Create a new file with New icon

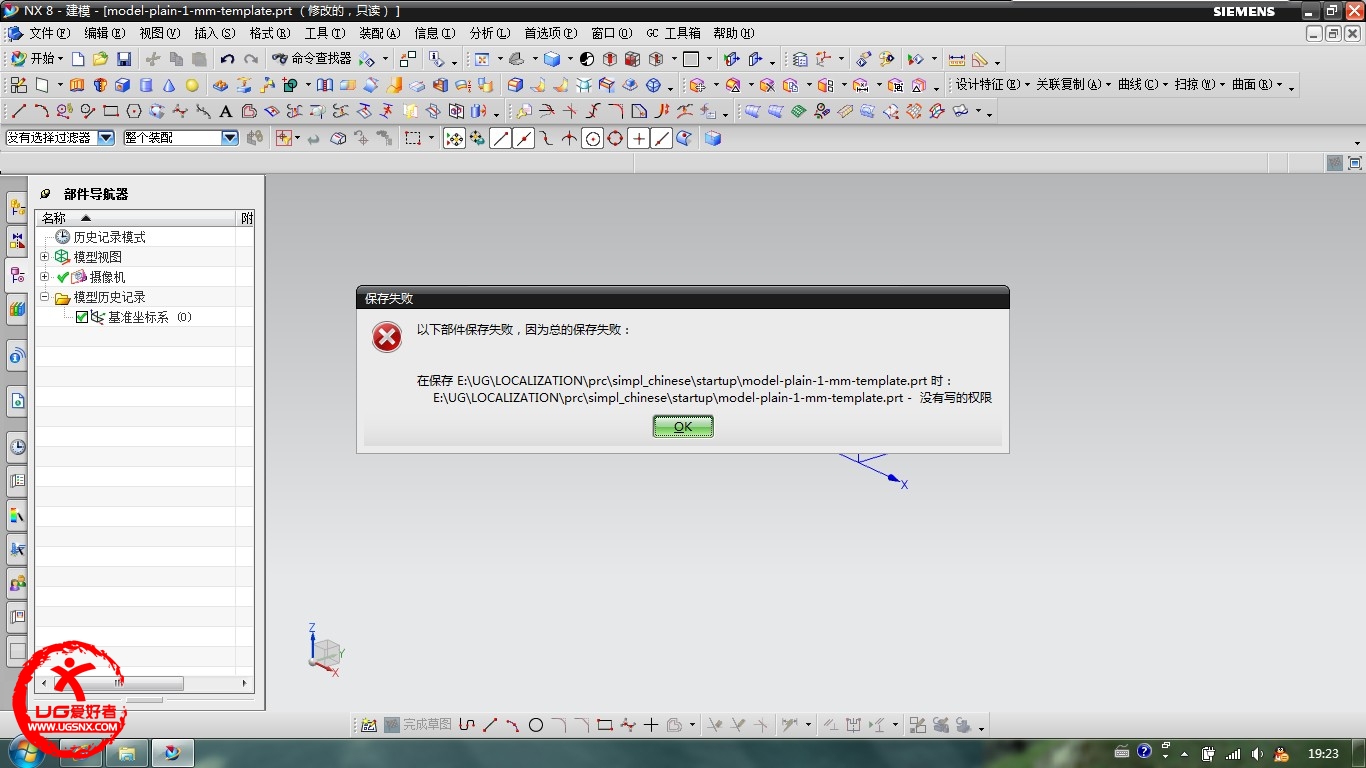pos(77,59)
